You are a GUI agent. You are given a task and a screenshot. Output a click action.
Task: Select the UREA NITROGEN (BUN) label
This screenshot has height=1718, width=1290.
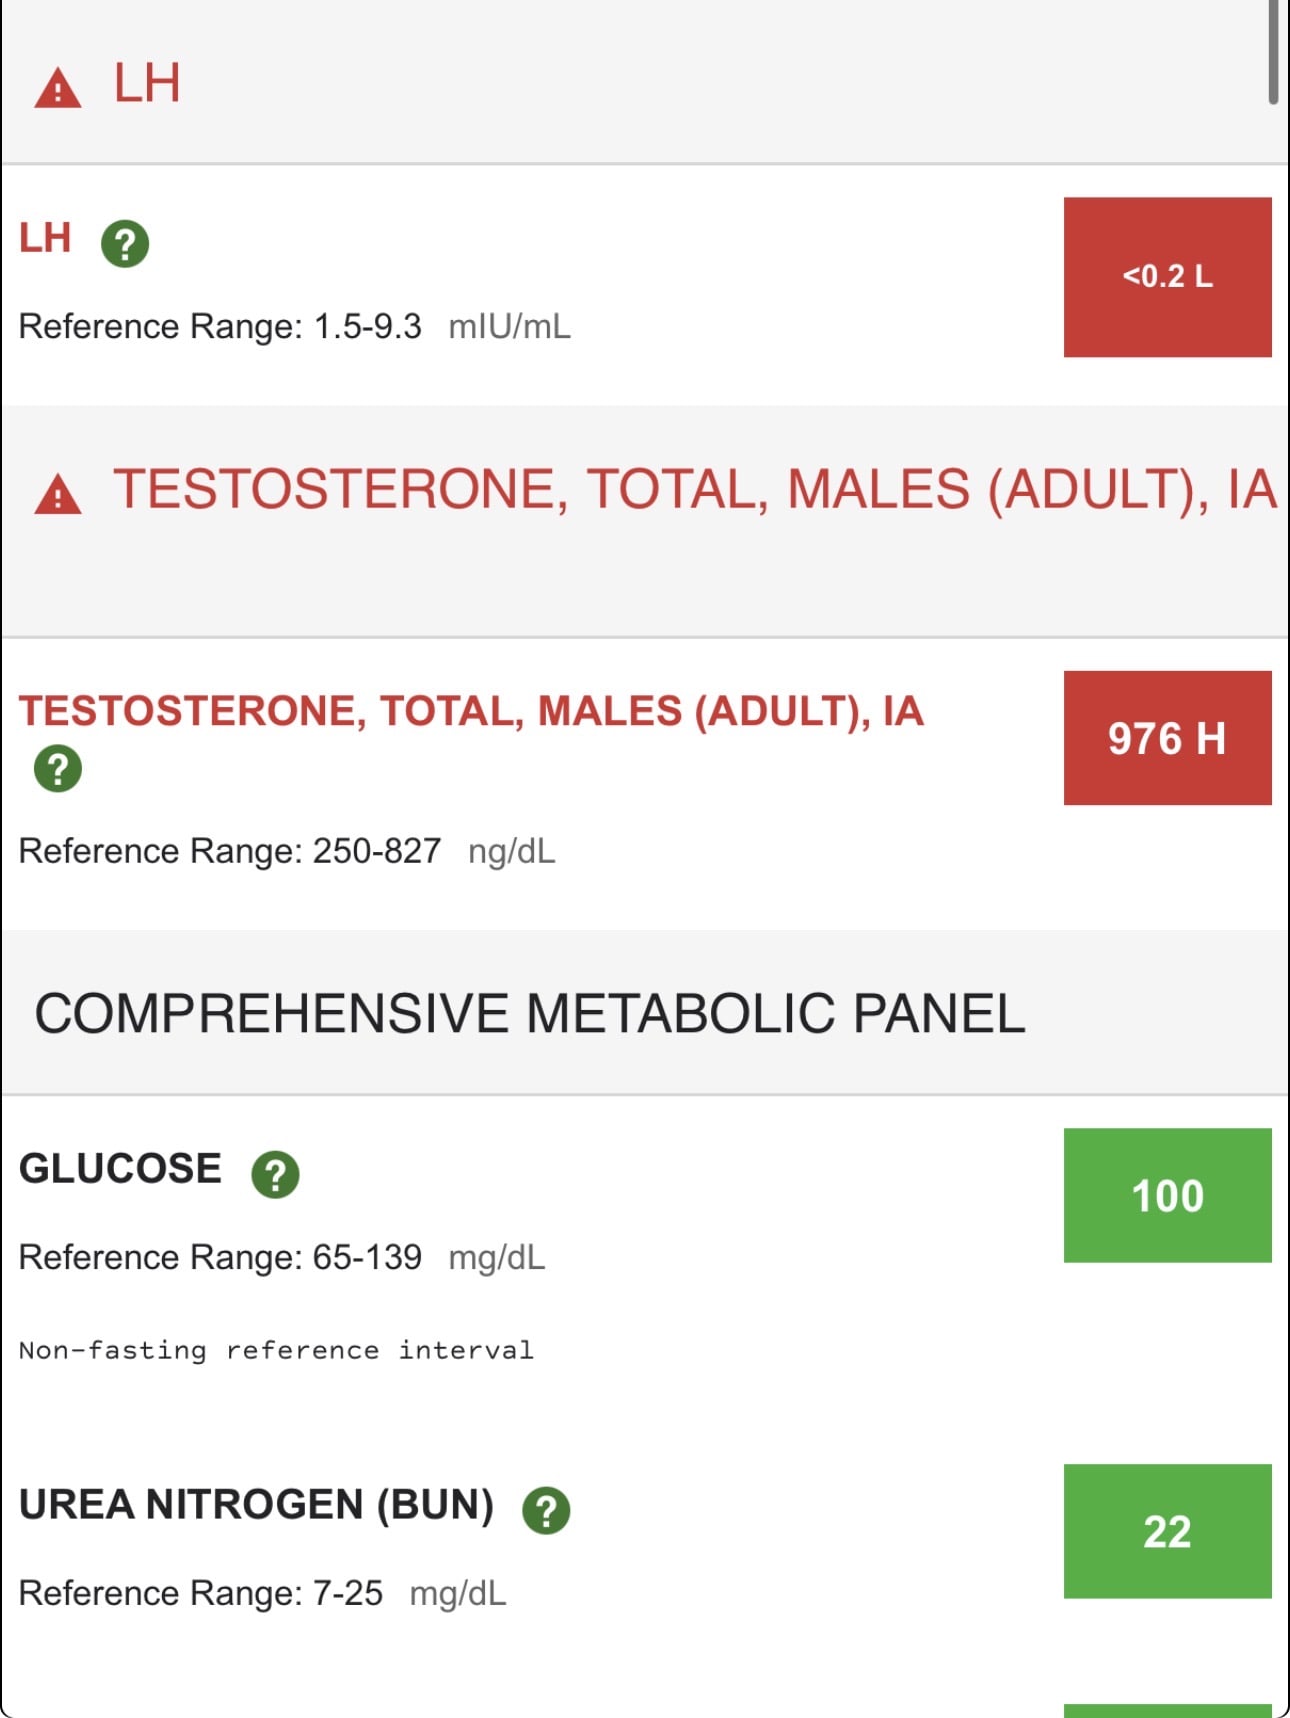pos(257,1505)
